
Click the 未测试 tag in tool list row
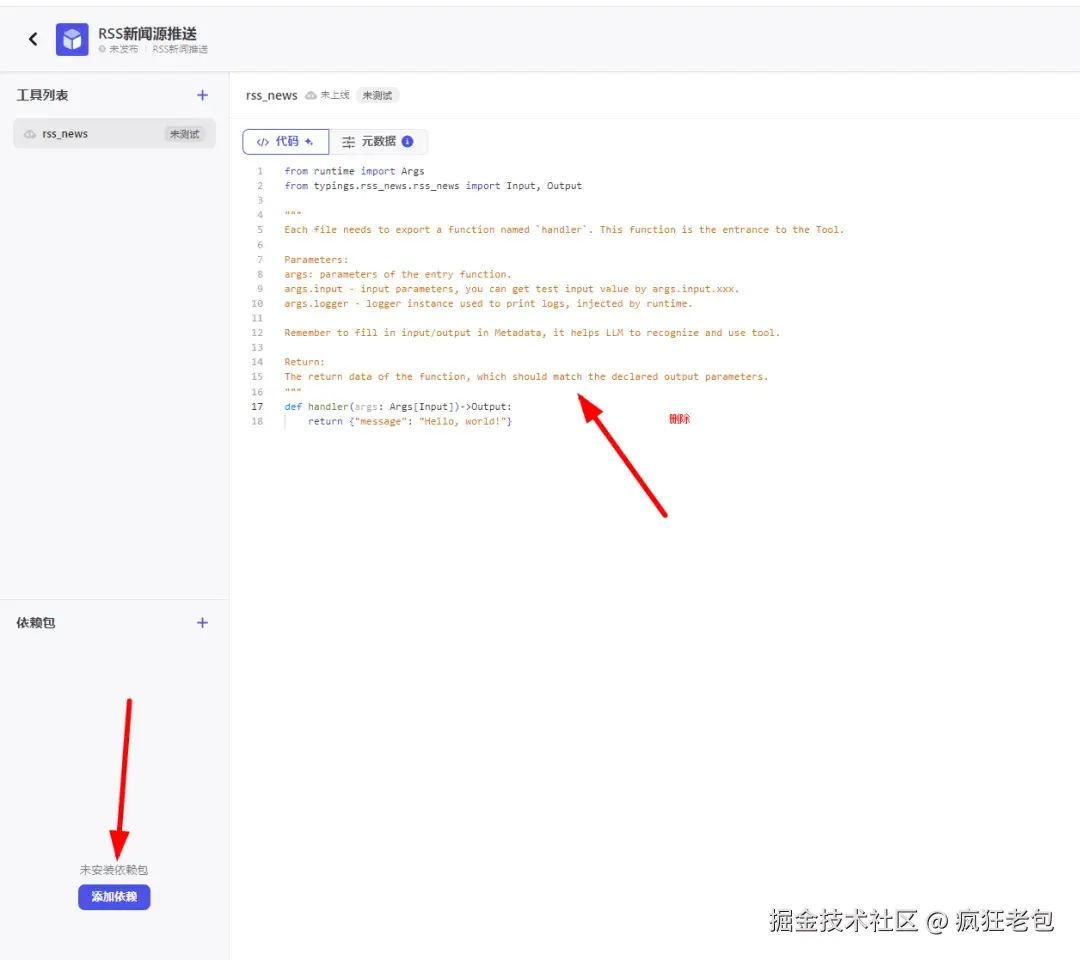(x=185, y=134)
